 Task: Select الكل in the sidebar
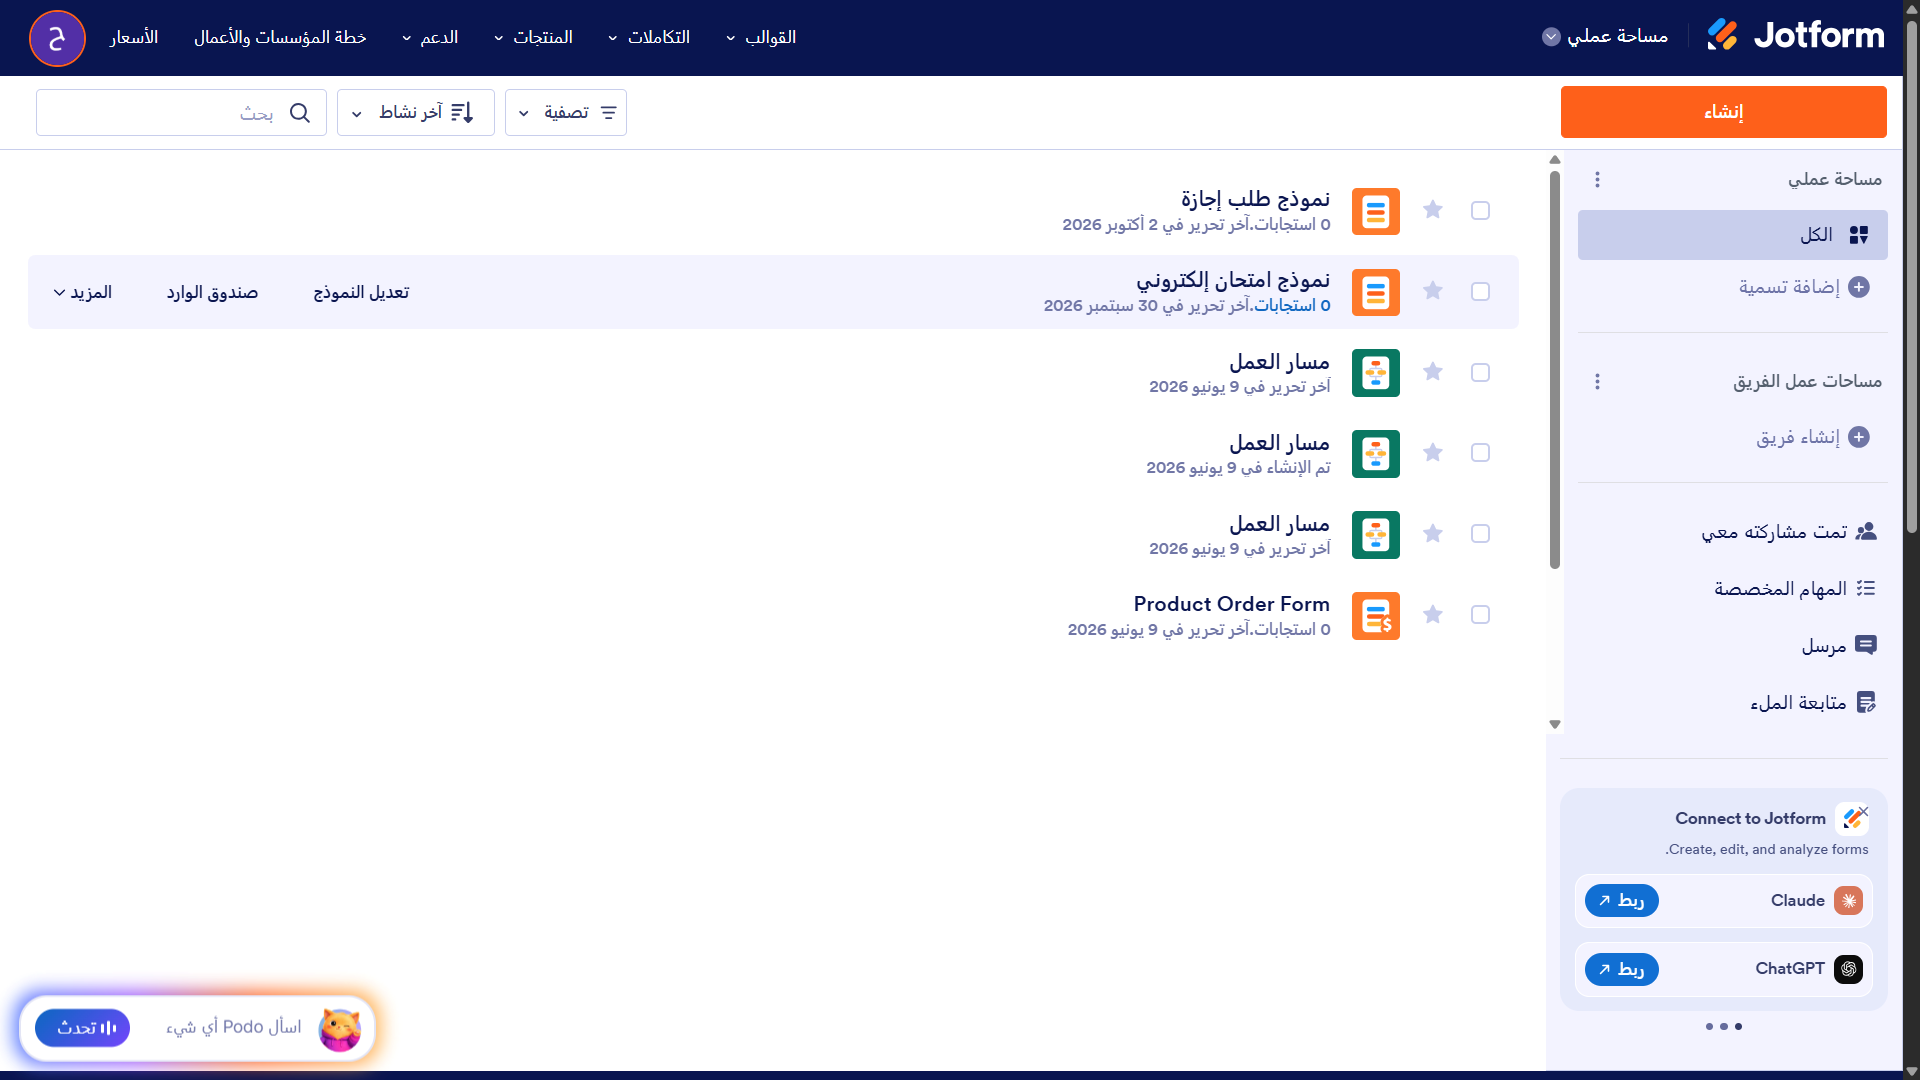(x=1732, y=235)
